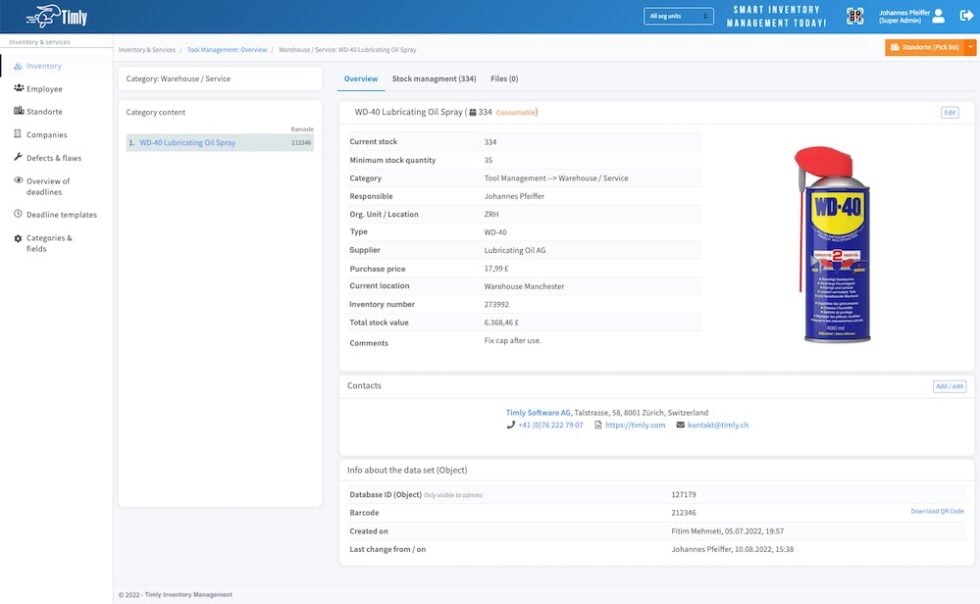This screenshot has width=980, height=604.
Task: Select WD-40 Lubricating Oil Spray in category list
Action: (x=188, y=143)
